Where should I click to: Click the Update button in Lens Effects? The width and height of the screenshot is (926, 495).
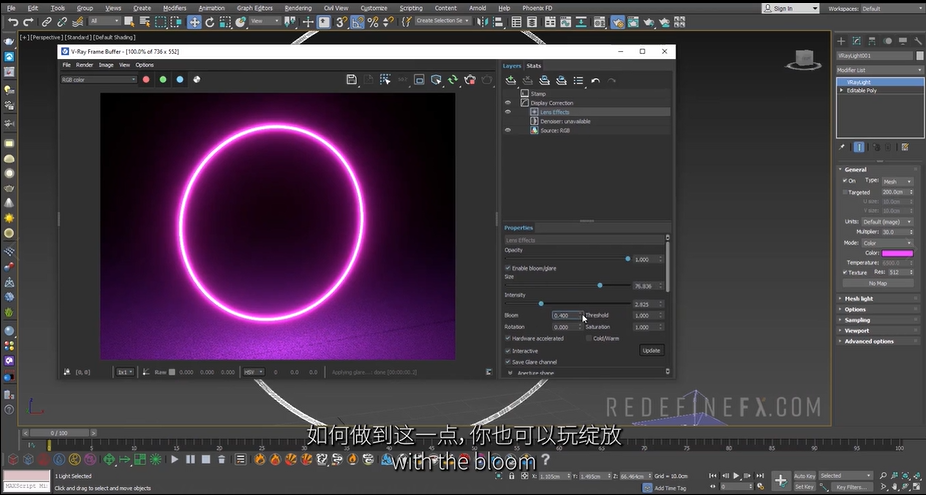(651, 350)
